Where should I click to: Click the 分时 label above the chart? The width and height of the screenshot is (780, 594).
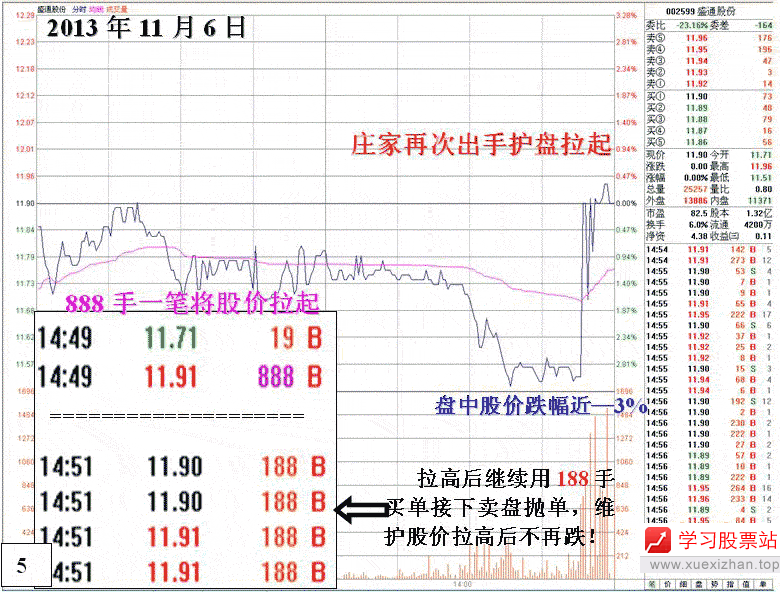pyautogui.click(x=78, y=9)
